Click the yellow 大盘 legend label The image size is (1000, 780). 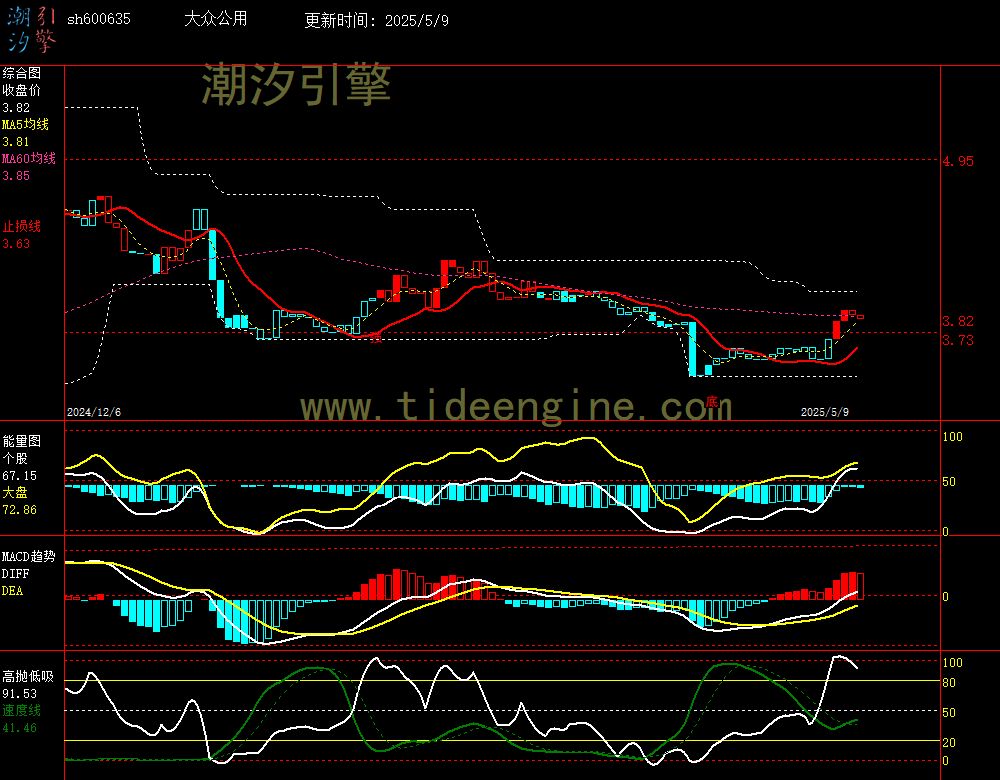15,492
